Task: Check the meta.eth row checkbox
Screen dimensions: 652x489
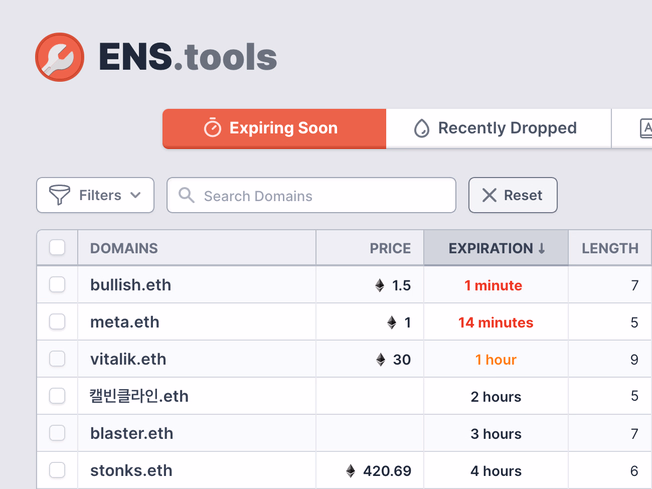Action: tap(57, 322)
